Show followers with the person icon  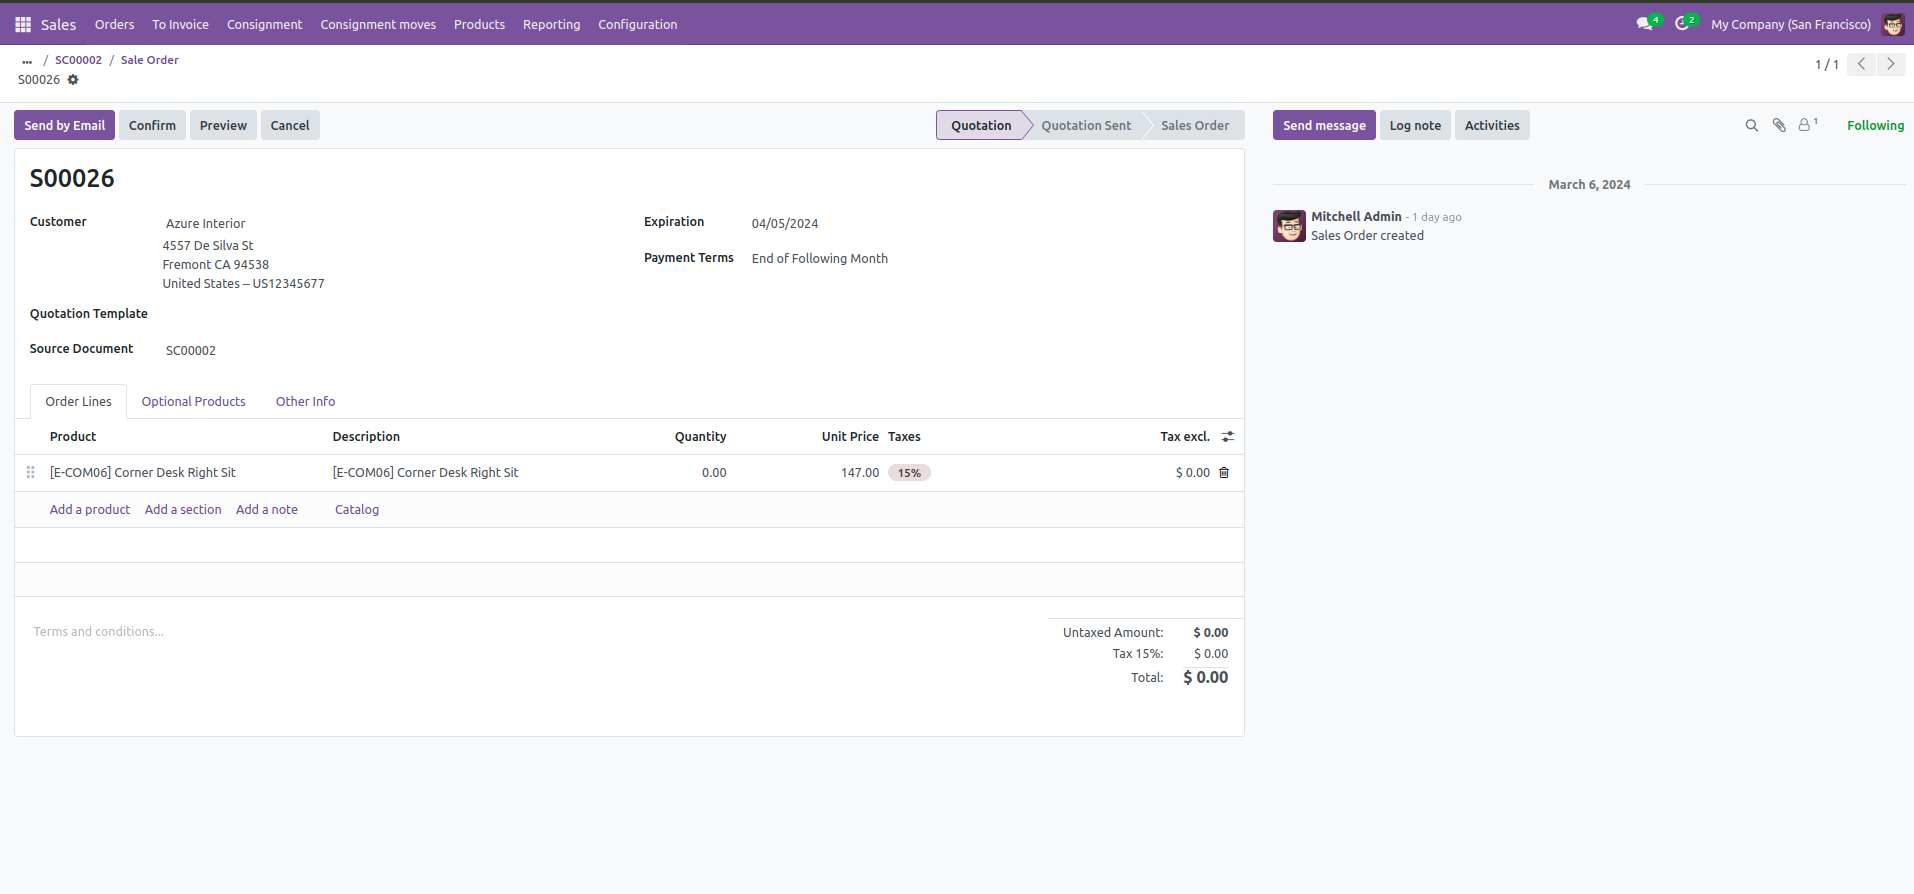click(x=1806, y=125)
